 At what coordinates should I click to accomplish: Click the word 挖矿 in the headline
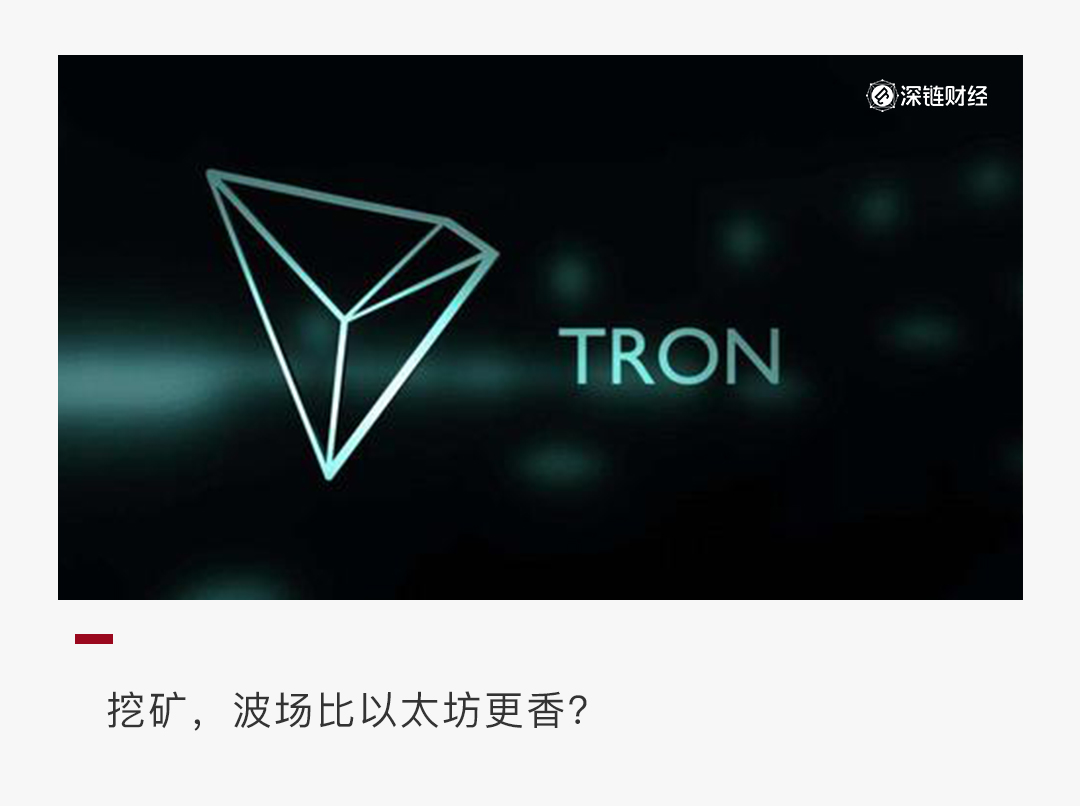(x=147, y=710)
